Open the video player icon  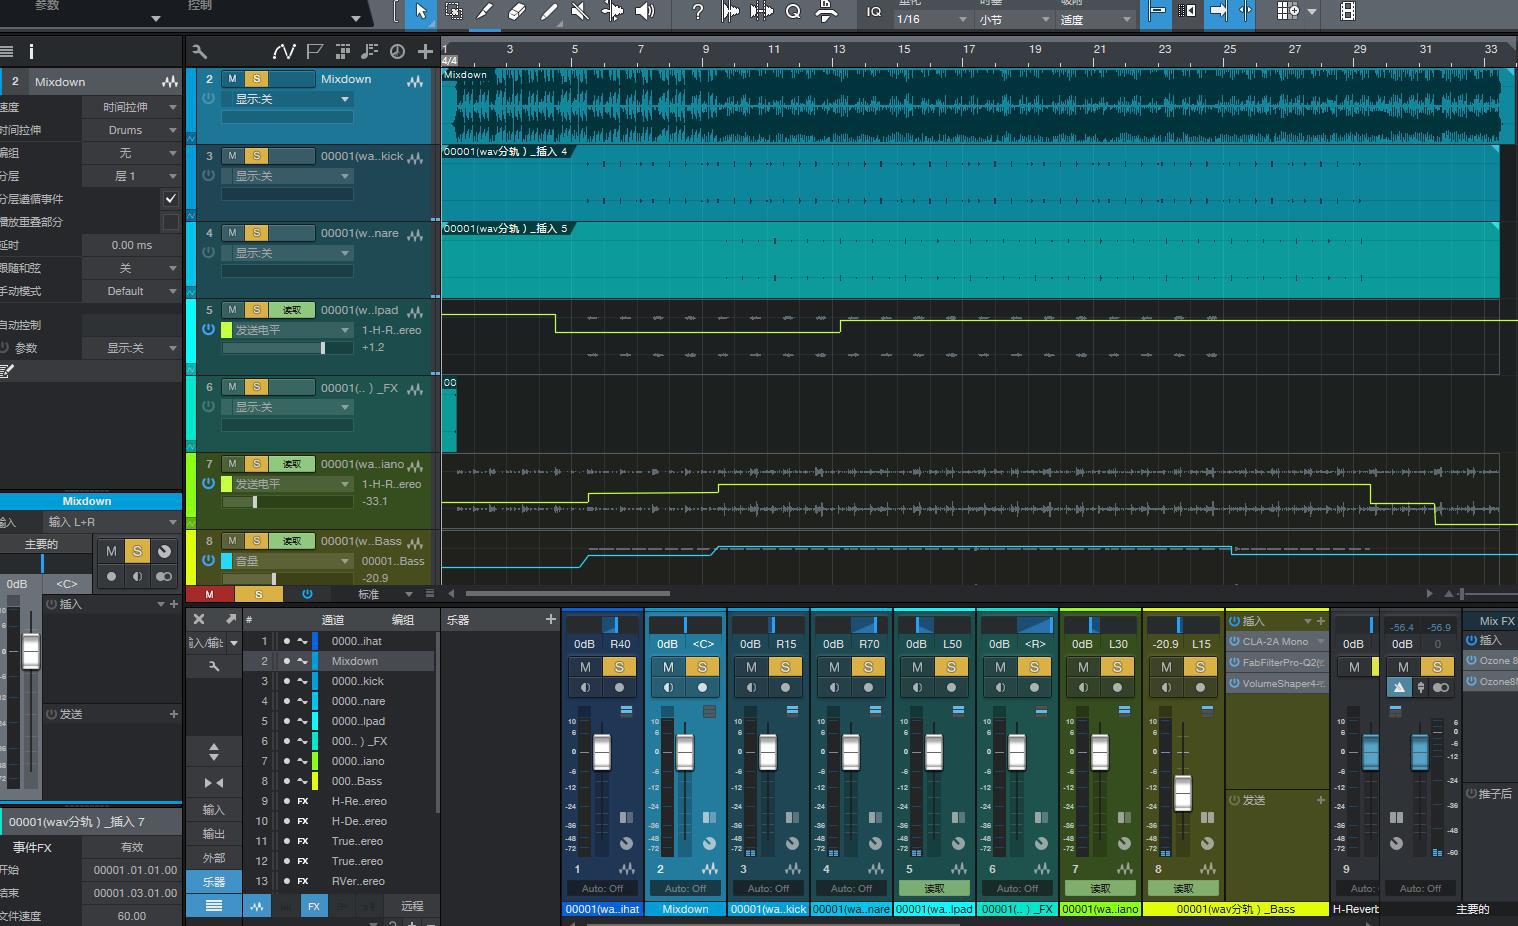[1347, 11]
